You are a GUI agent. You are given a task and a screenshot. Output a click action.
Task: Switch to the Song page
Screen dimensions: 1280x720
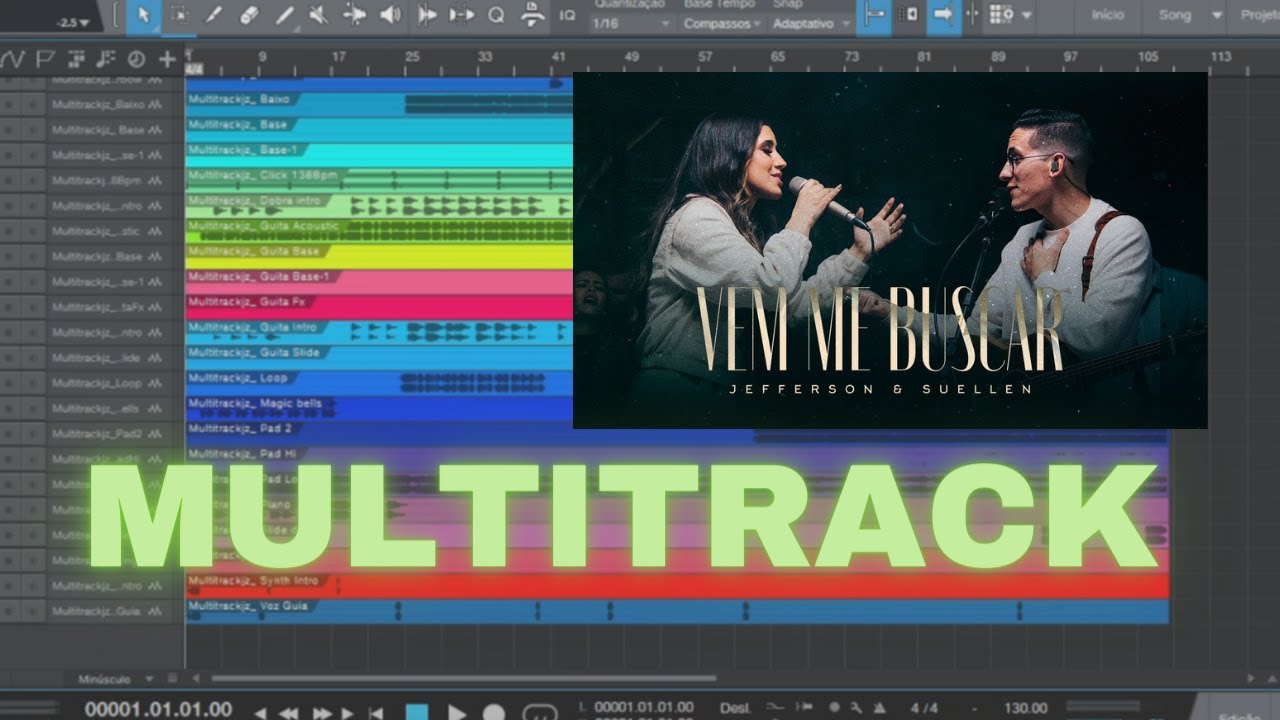click(1174, 15)
